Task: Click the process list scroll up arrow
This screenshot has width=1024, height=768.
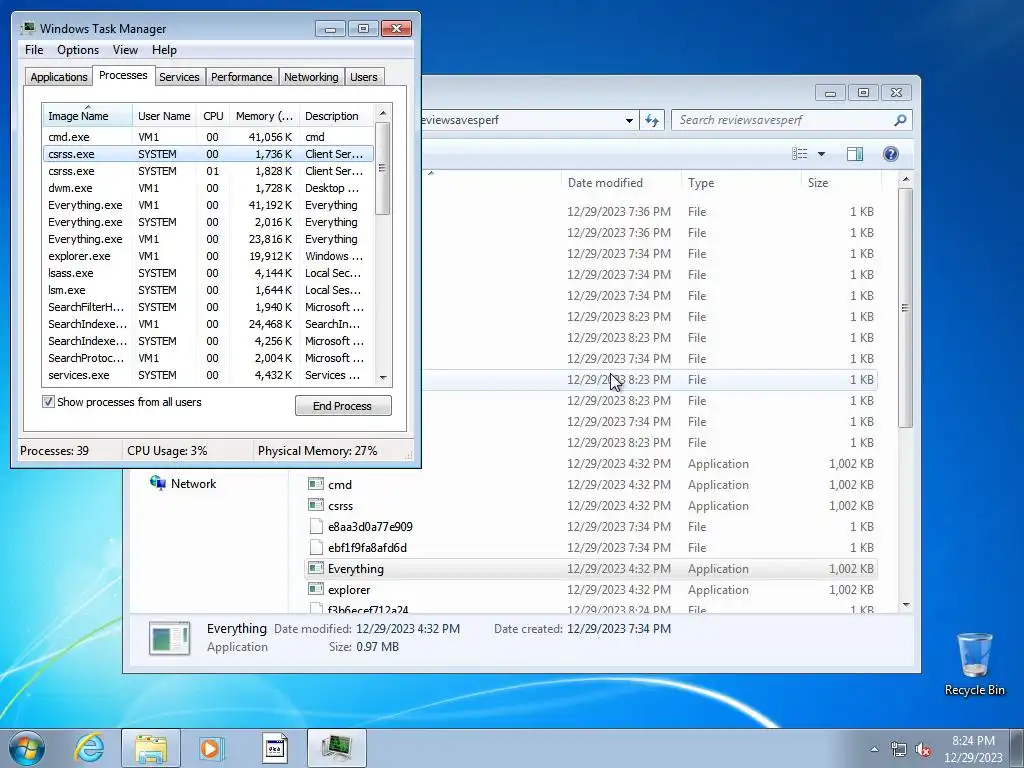Action: [x=383, y=113]
